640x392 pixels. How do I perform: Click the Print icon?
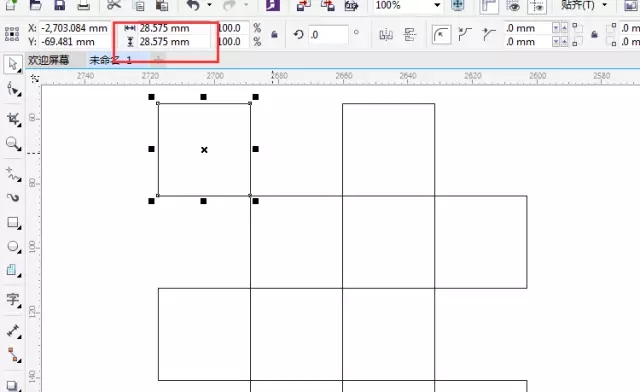pyautogui.click(x=83, y=5)
